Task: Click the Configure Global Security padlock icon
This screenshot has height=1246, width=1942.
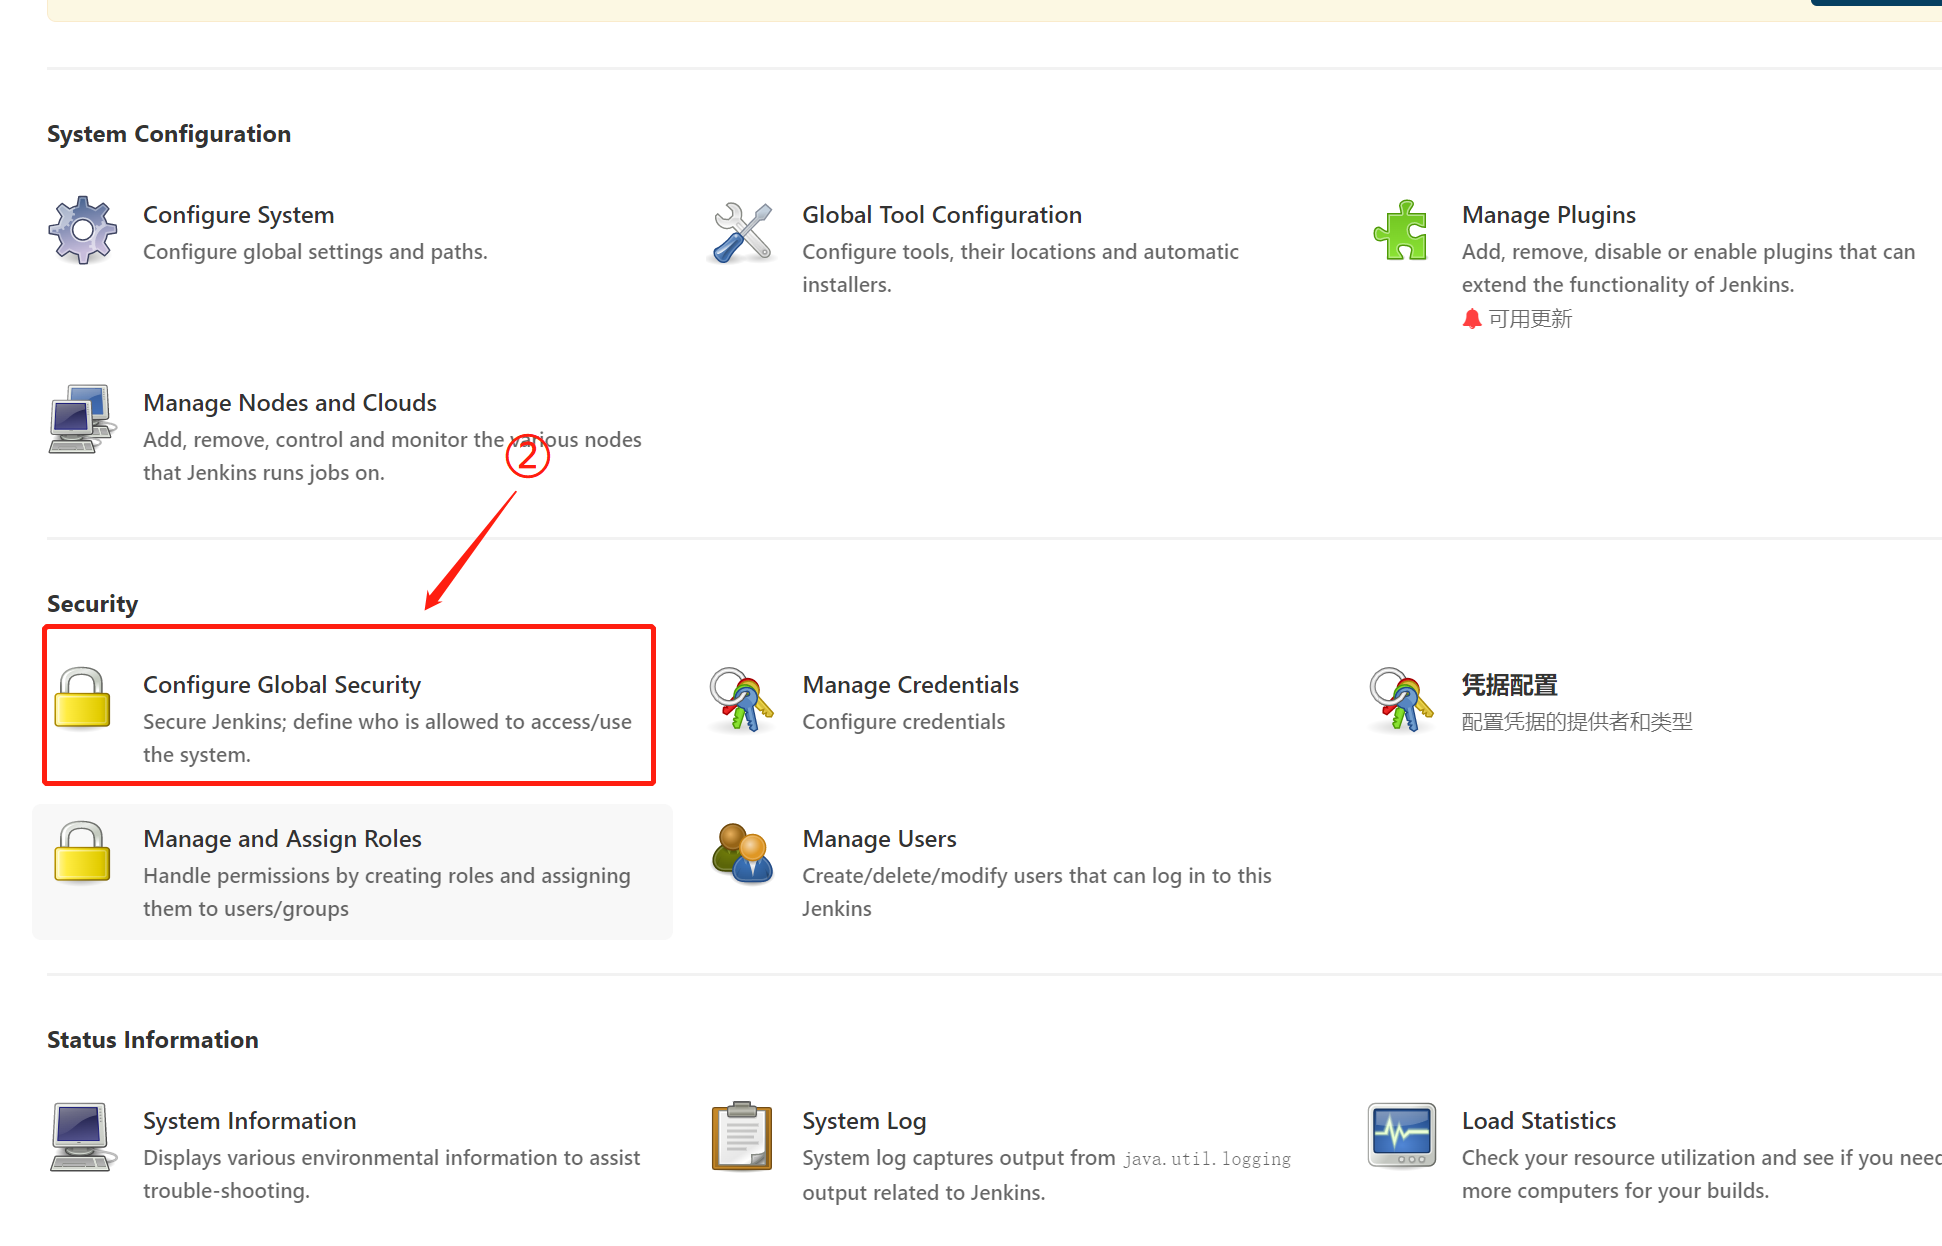Action: pos(82,697)
